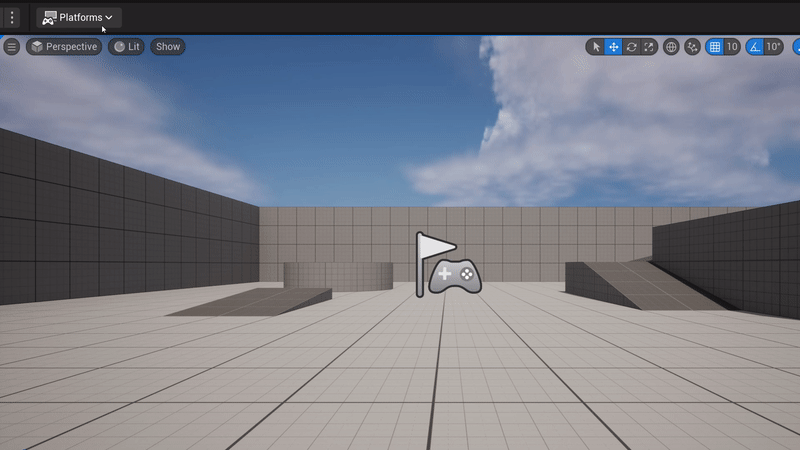Choose the Select objects mode arrow
The height and width of the screenshot is (450, 800).
pos(595,47)
